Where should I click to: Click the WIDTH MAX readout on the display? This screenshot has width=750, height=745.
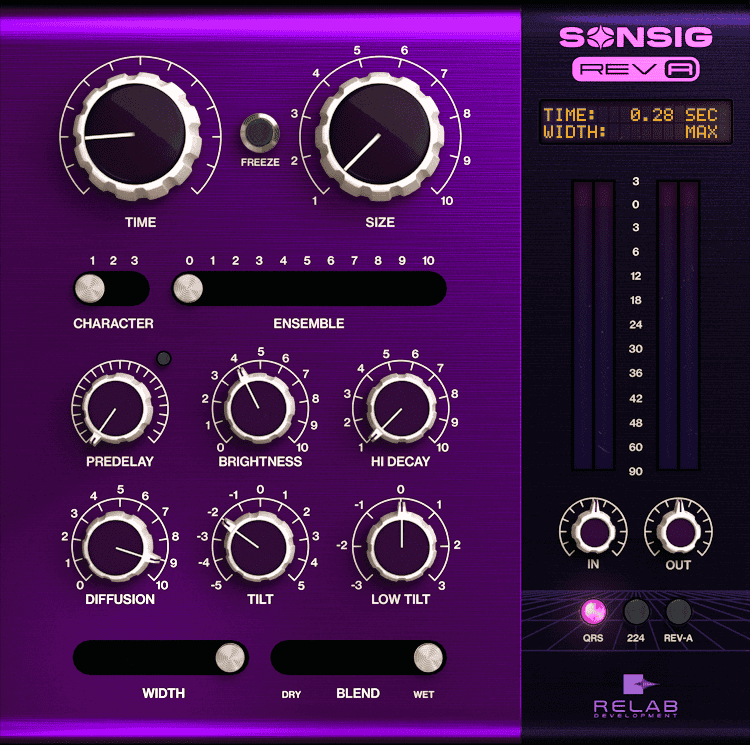point(630,131)
